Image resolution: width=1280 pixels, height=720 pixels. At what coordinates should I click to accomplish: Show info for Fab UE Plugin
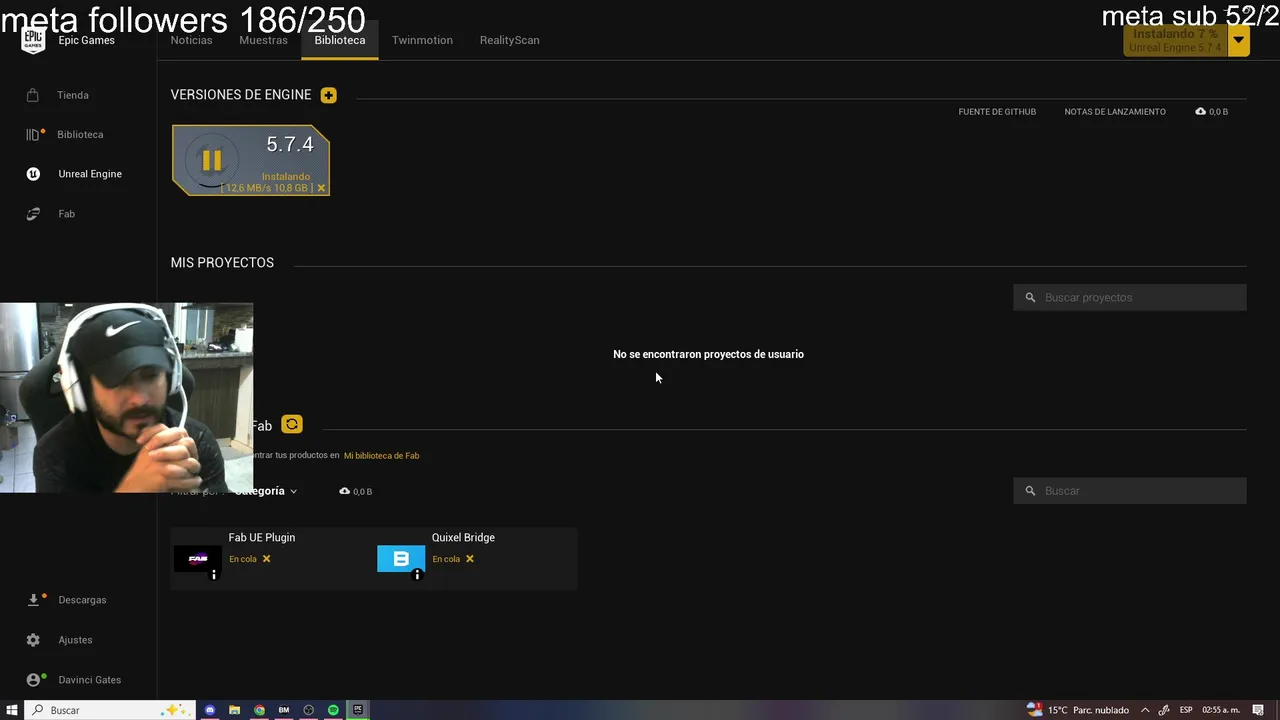tap(213, 575)
